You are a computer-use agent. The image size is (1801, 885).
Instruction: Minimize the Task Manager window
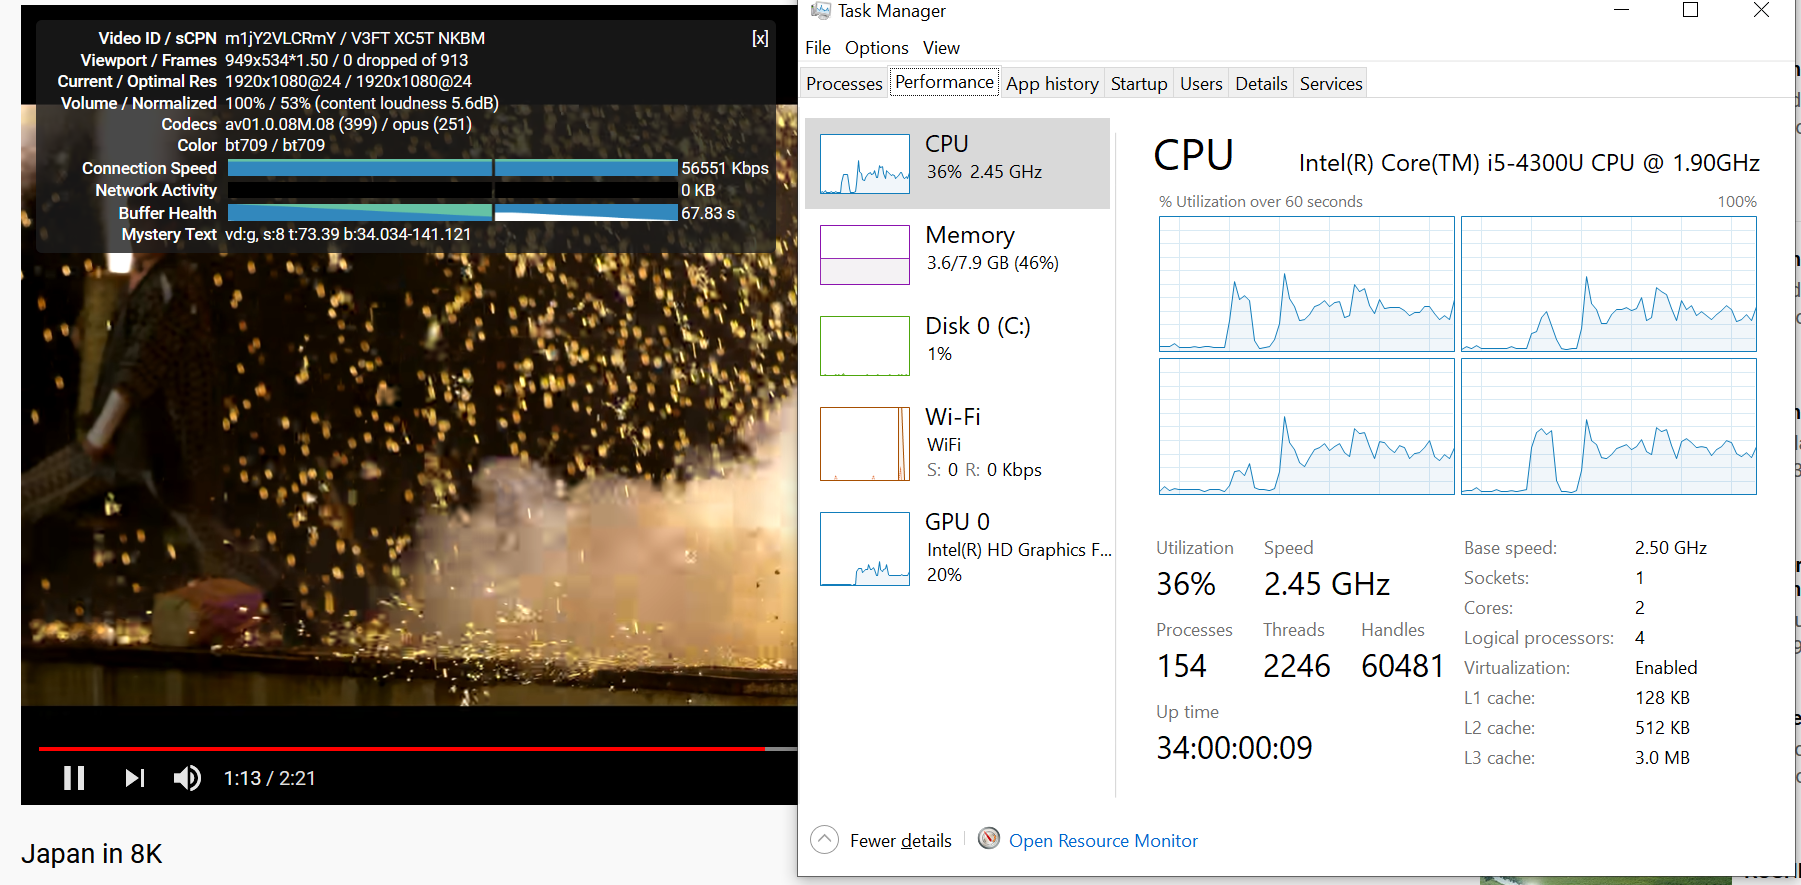[x=1622, y=10]
